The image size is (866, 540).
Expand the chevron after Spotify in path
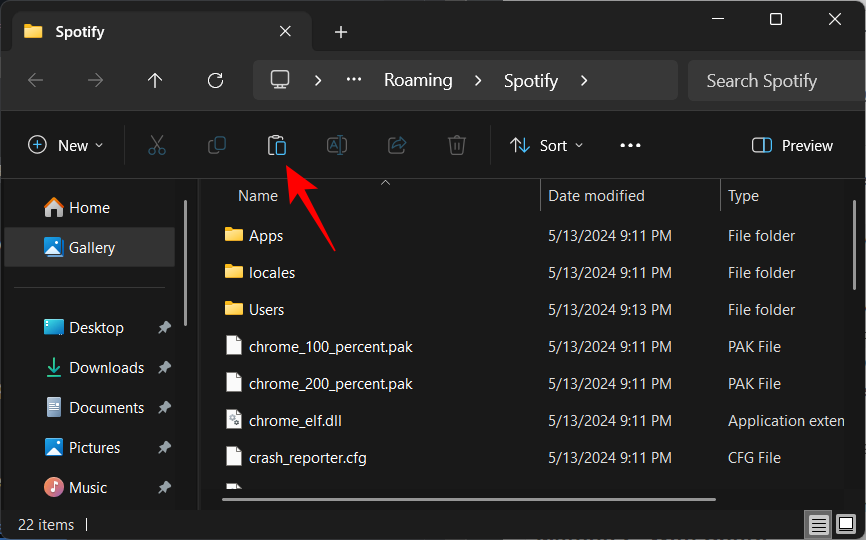point(585,81)
